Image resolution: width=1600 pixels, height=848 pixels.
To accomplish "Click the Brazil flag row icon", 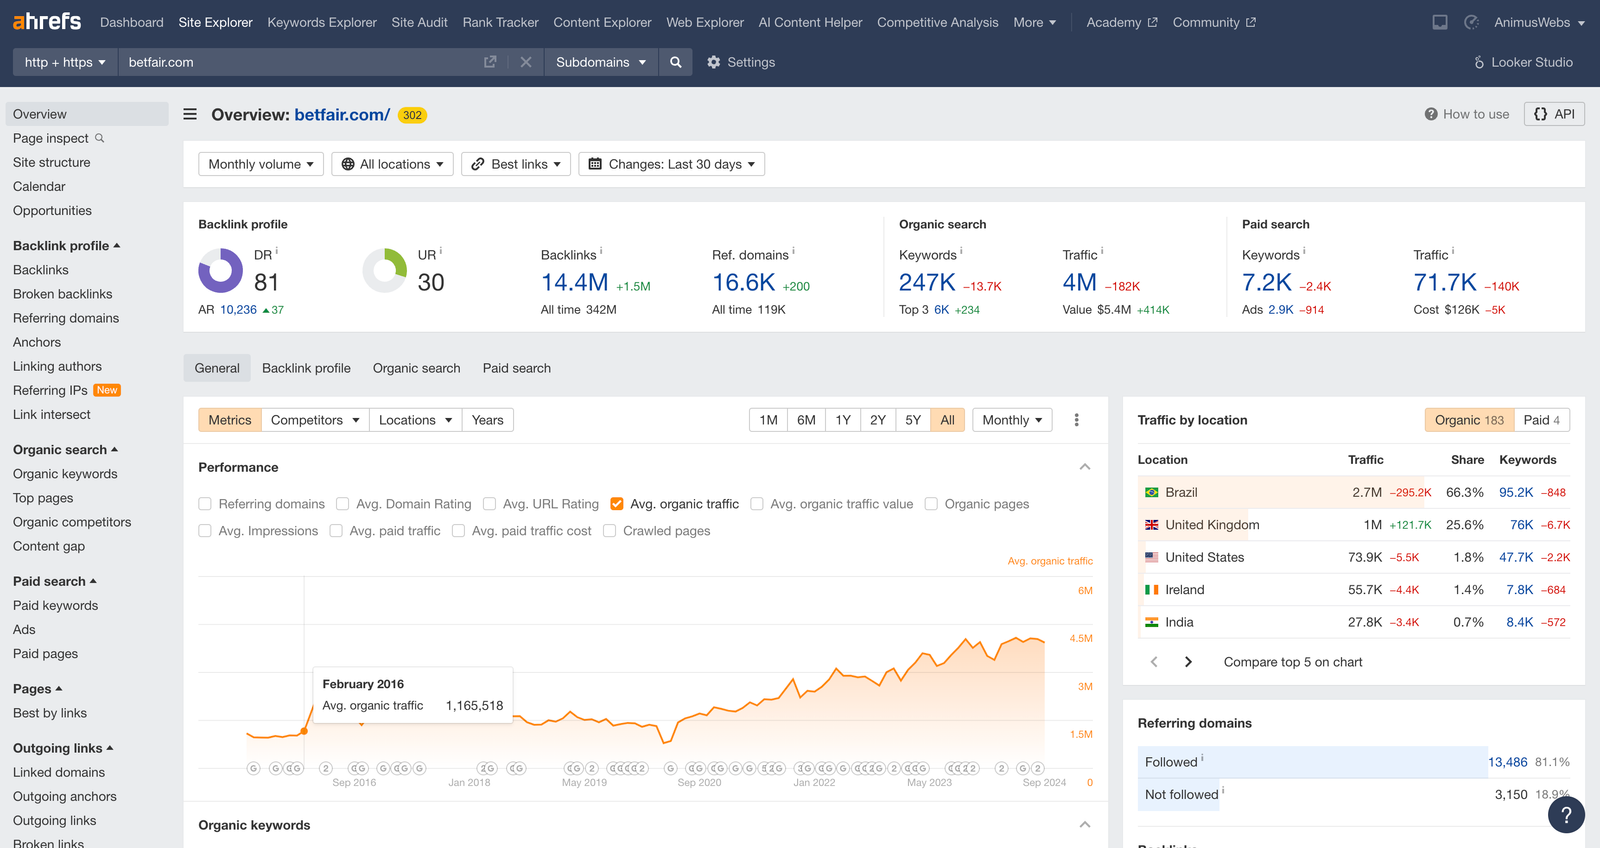I will [x=1152, y=492].
